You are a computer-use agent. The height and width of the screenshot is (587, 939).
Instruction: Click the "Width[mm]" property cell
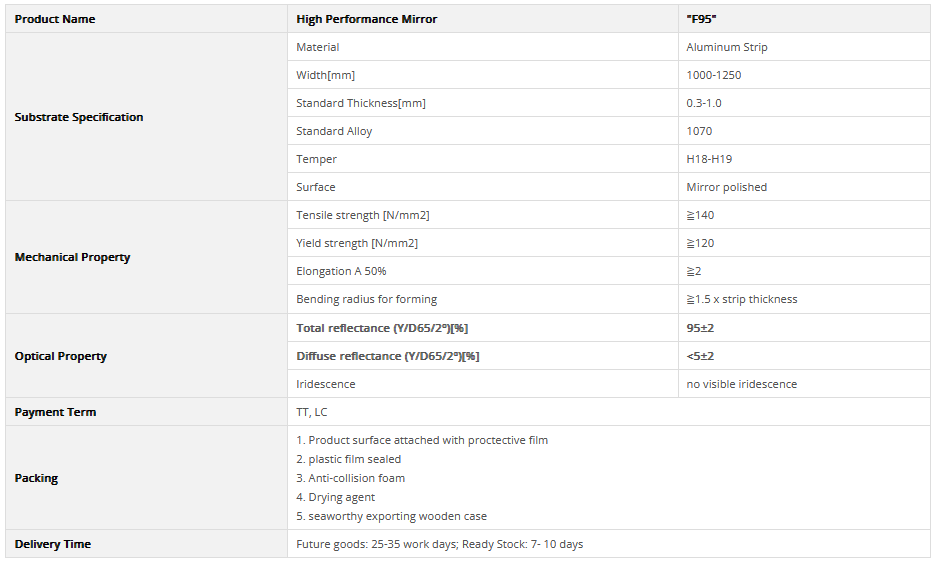[325, 75]
